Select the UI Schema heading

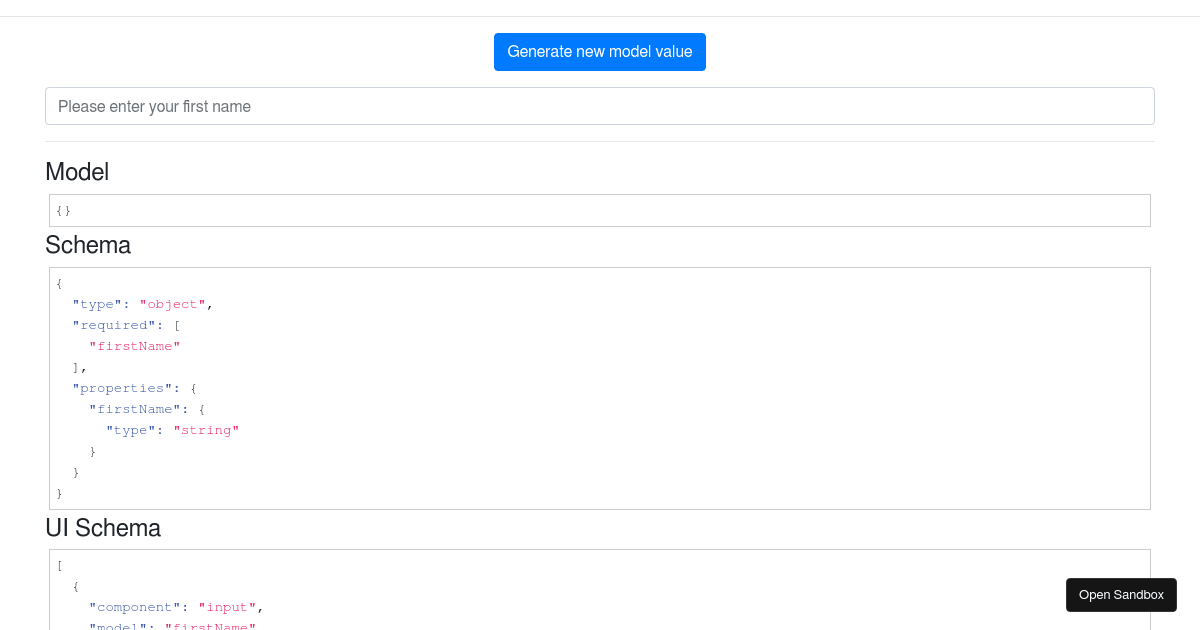103,528
